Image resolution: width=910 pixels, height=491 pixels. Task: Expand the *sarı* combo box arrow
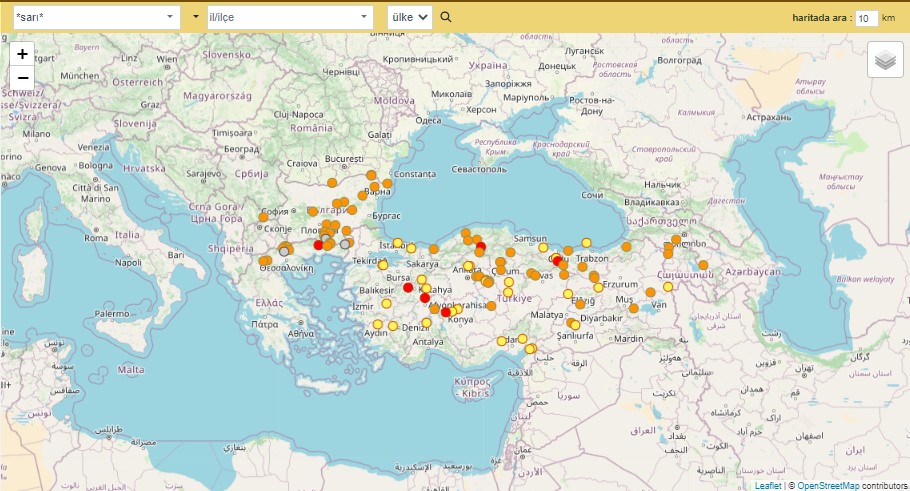pos(169,17)
